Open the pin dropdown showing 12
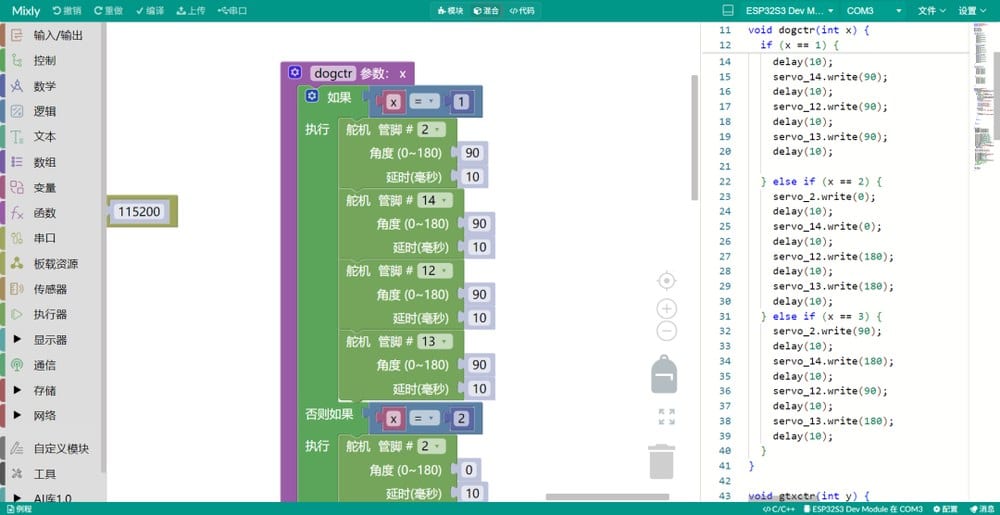The image size is (1000, 515). click(x=434, y=271)
